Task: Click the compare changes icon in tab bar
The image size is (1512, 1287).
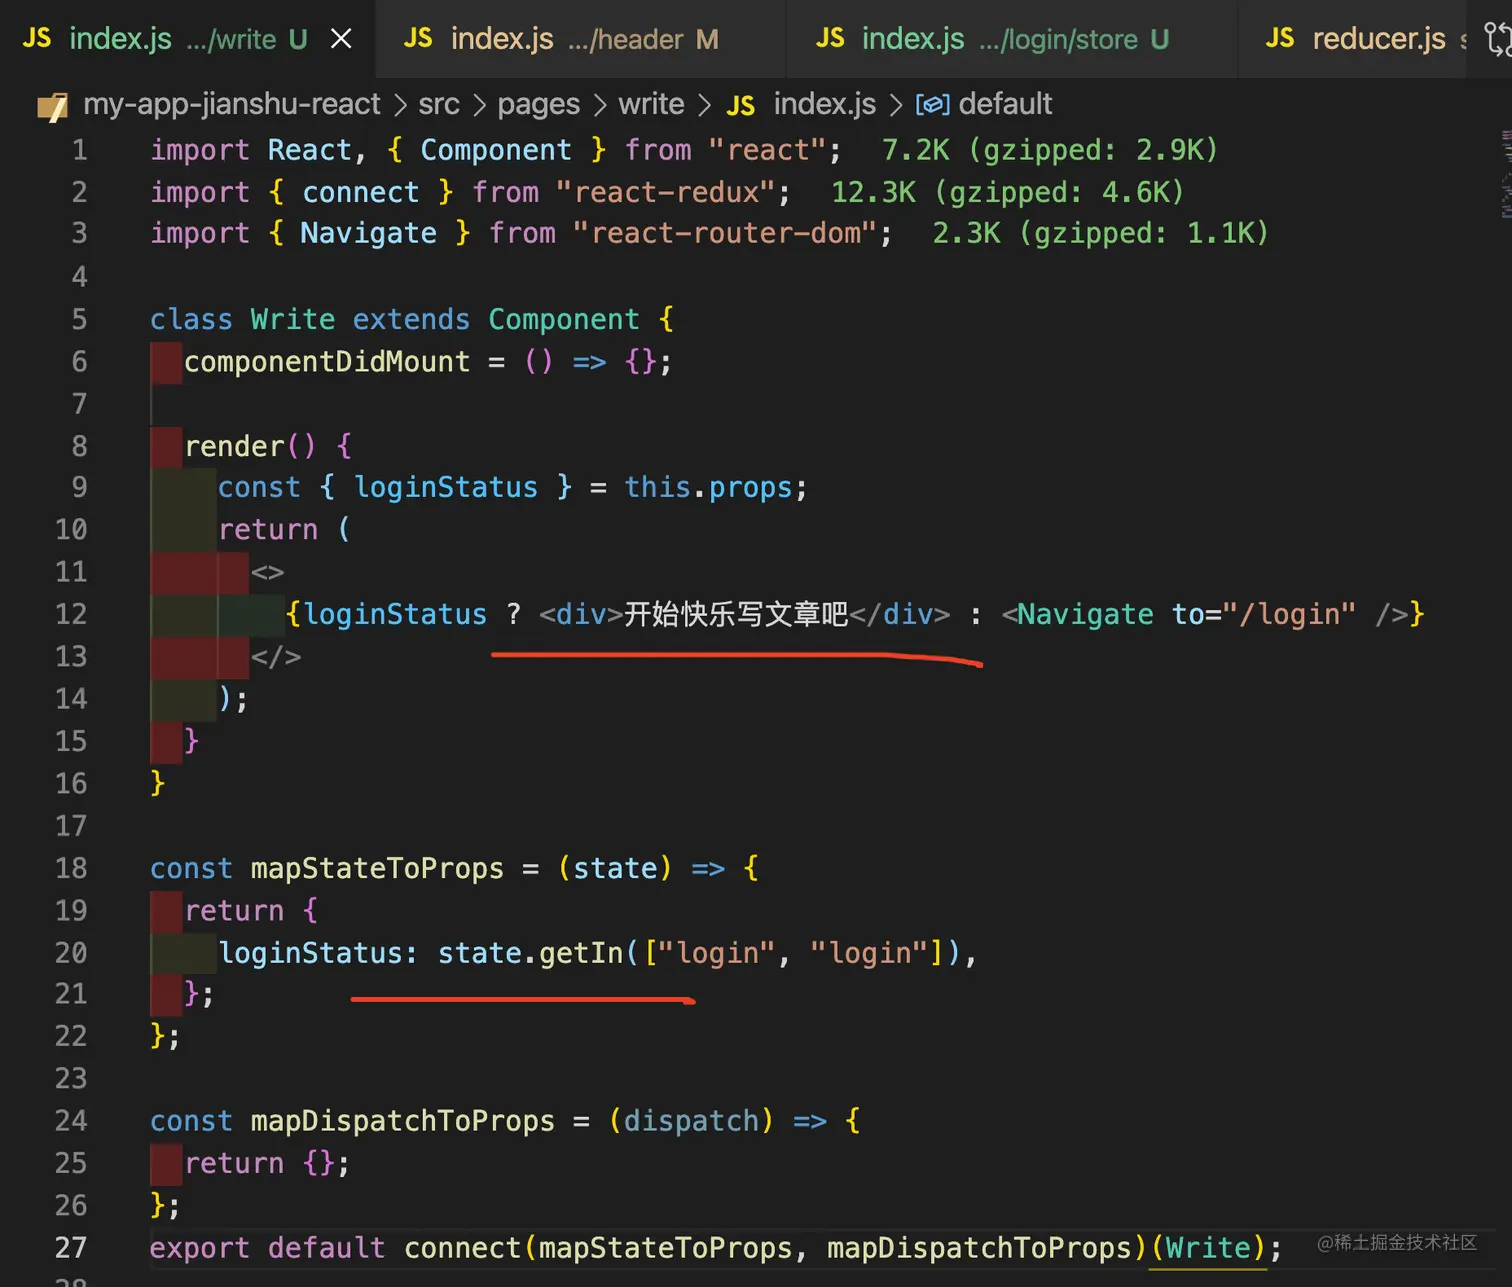Action: [x=1497, y=39]
